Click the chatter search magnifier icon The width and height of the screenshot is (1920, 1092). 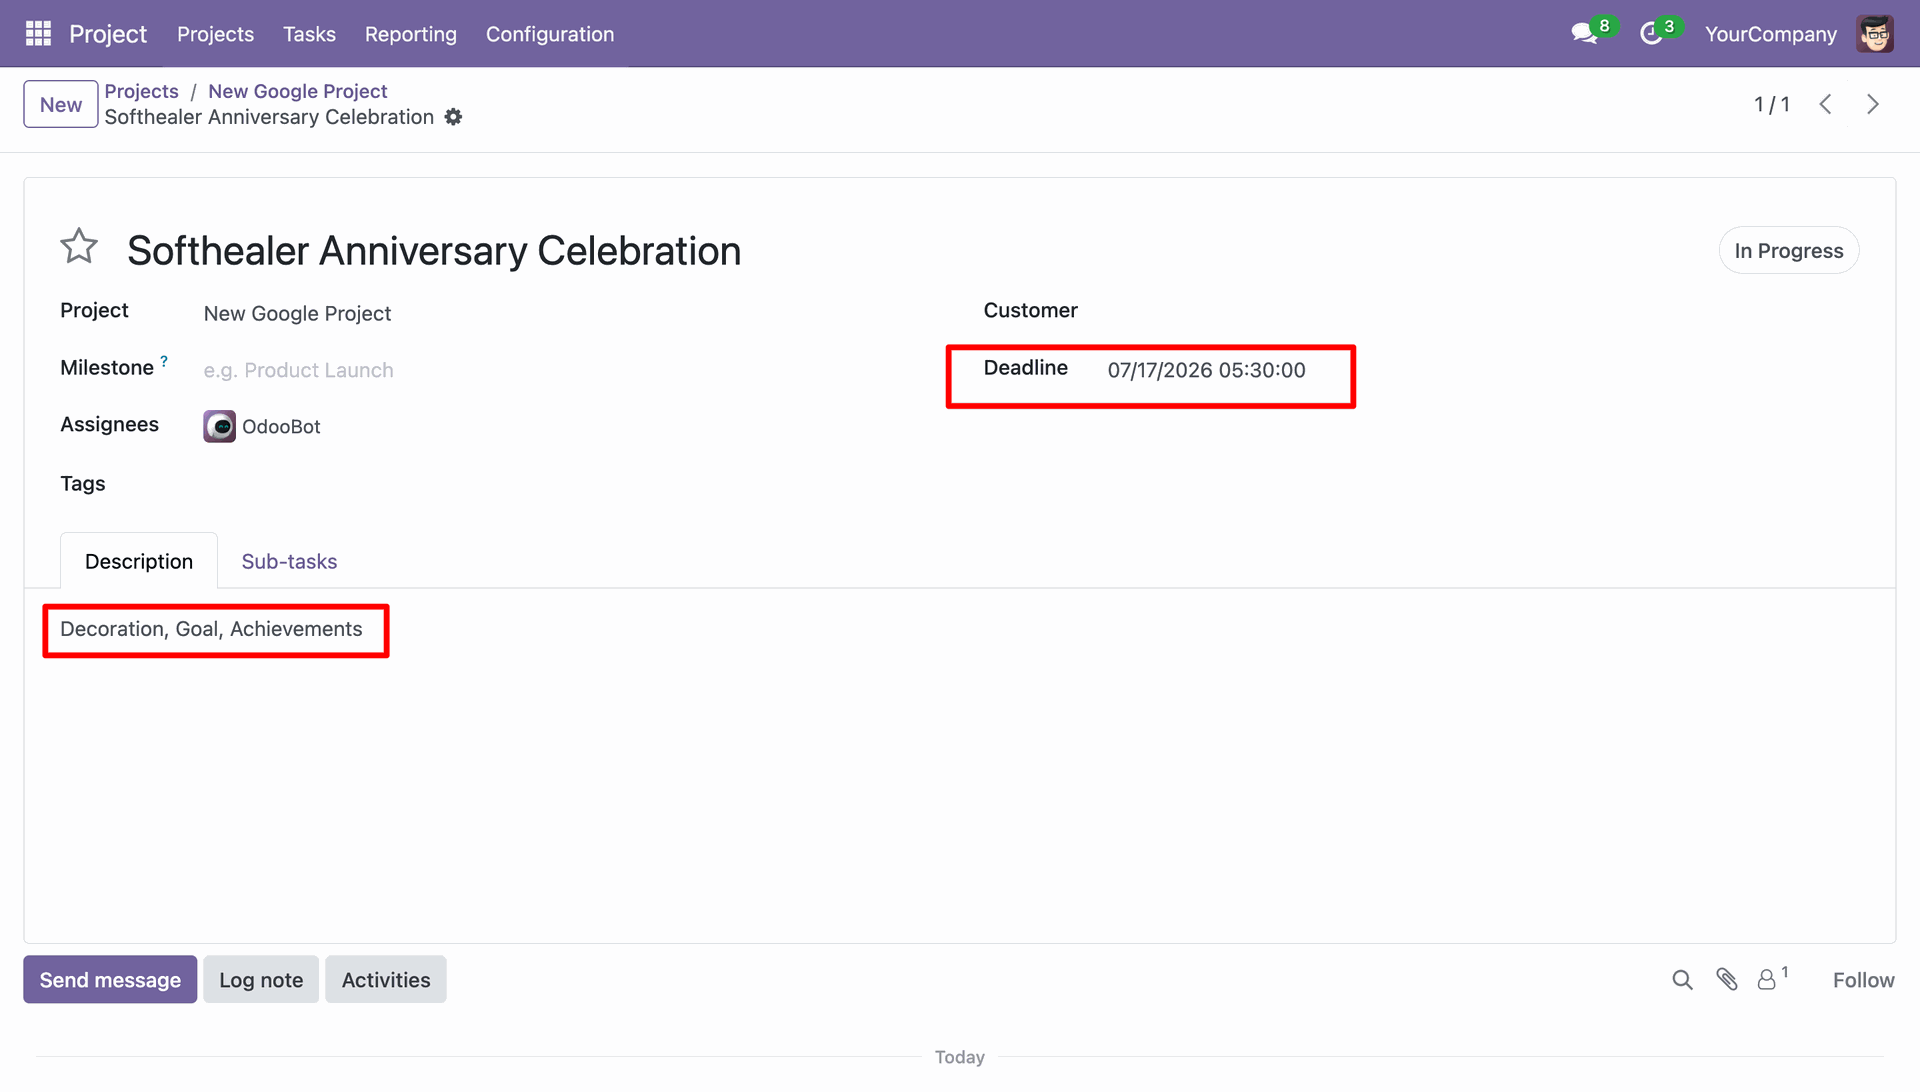[x=1682, y=980]
